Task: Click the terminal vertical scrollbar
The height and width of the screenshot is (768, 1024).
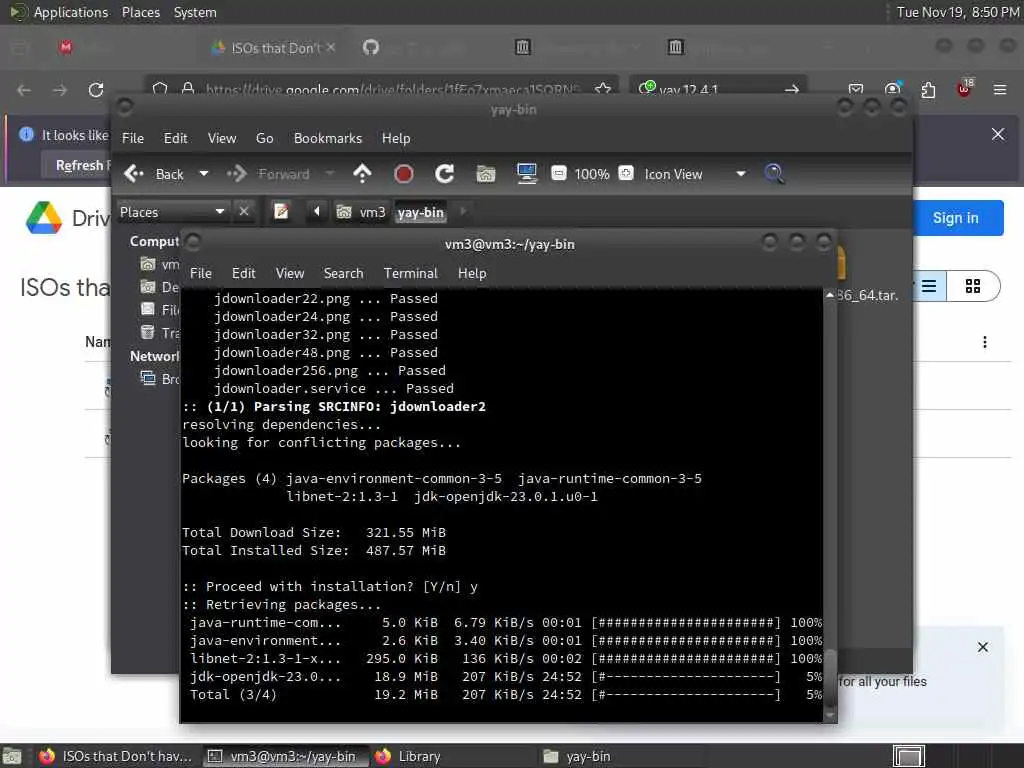Action: pos(830,679)
